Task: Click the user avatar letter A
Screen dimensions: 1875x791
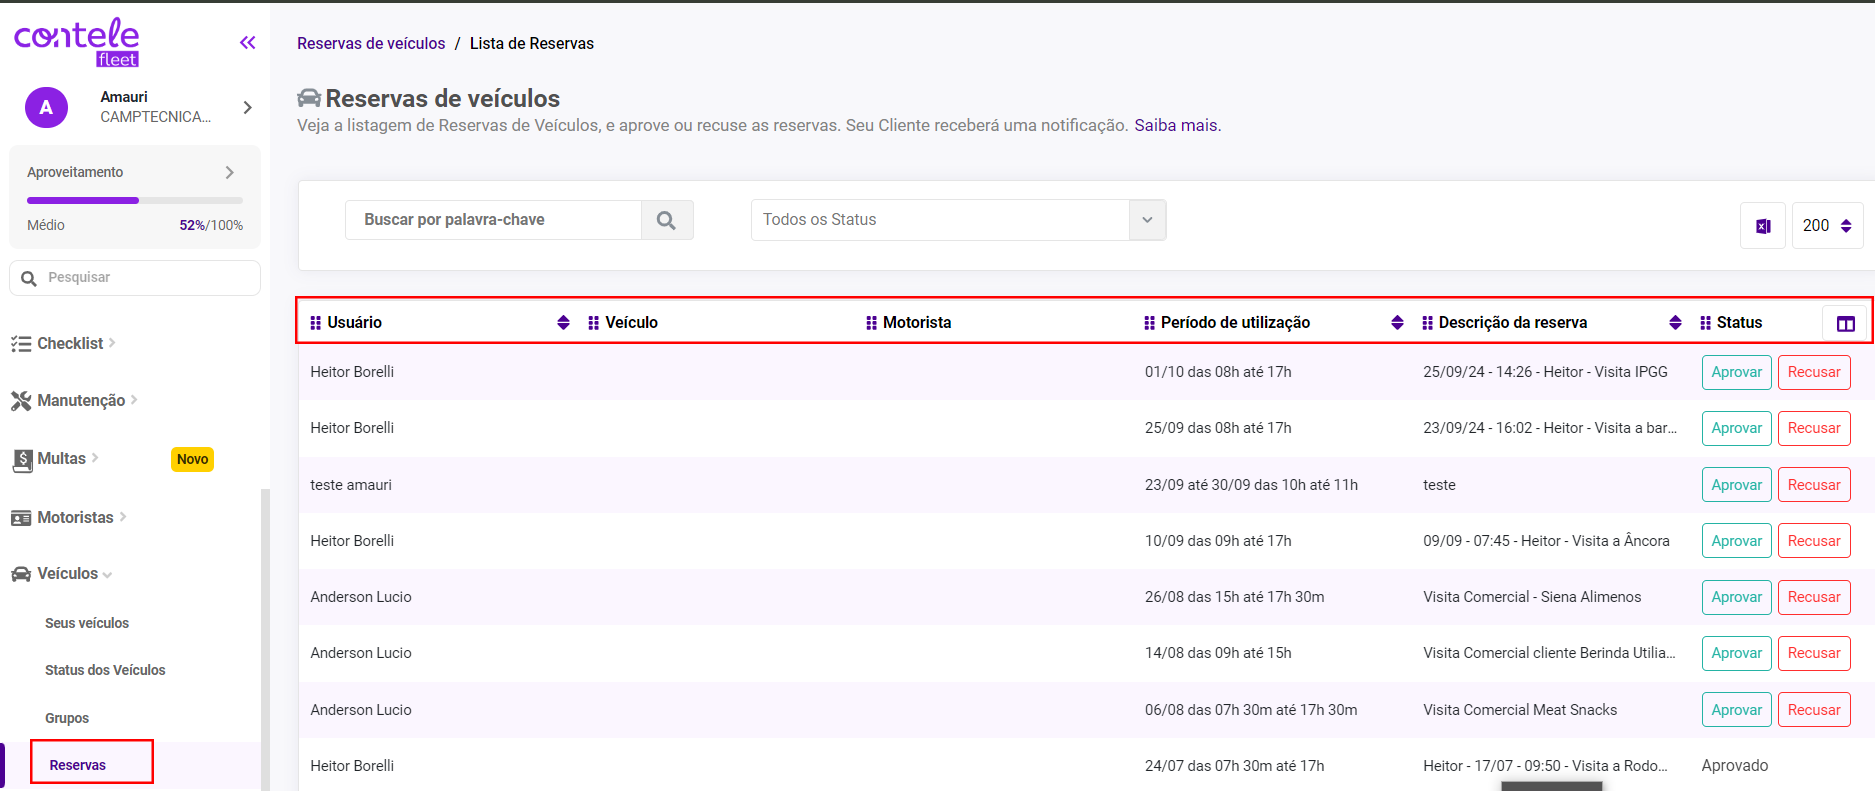Action: [46, 107]
